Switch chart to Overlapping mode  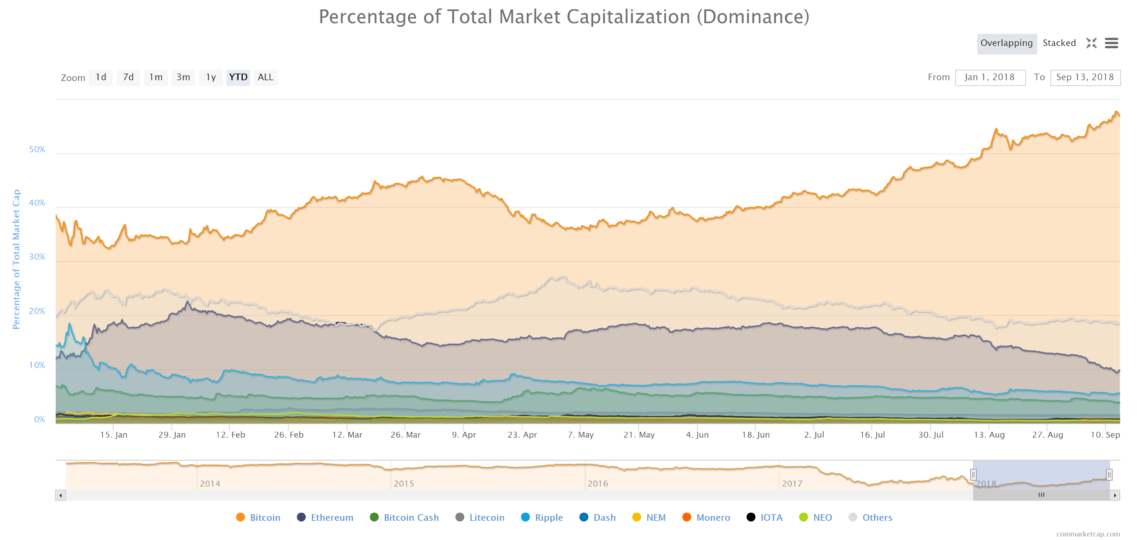(x=1006, y=43)
